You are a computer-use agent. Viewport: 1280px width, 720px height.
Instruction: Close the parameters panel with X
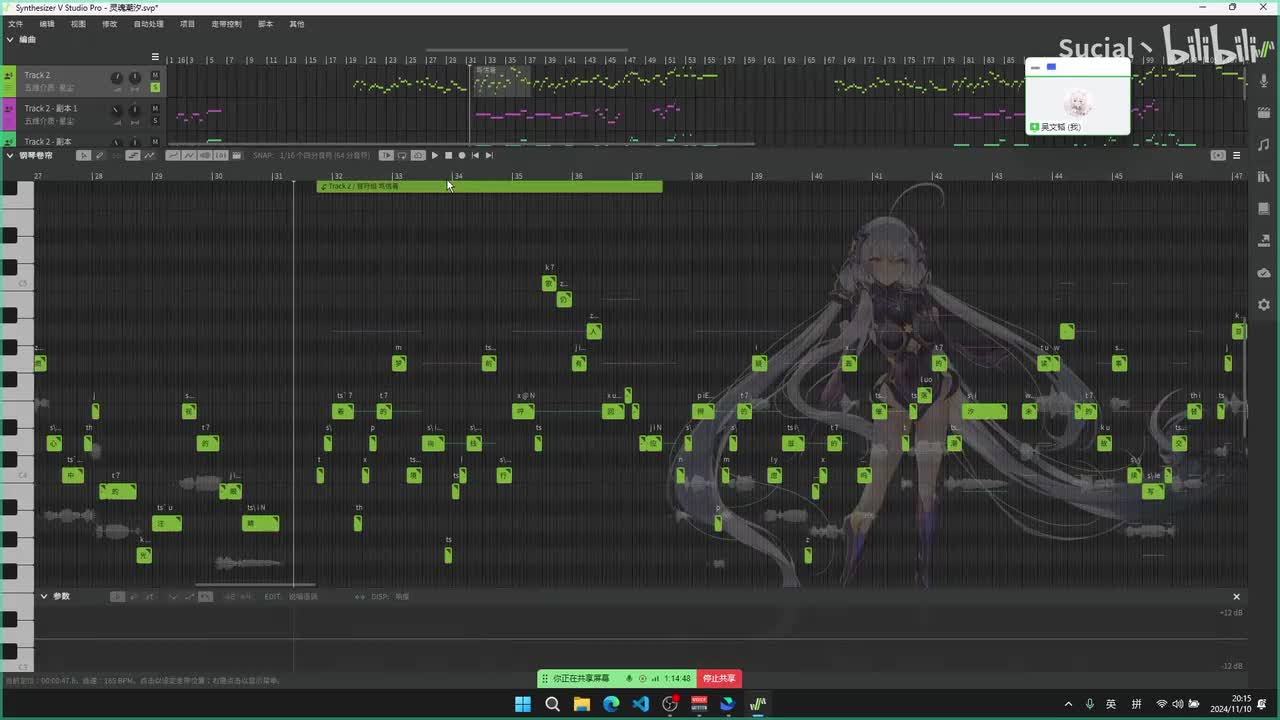pyautogui.click(x=1236, y=596)
